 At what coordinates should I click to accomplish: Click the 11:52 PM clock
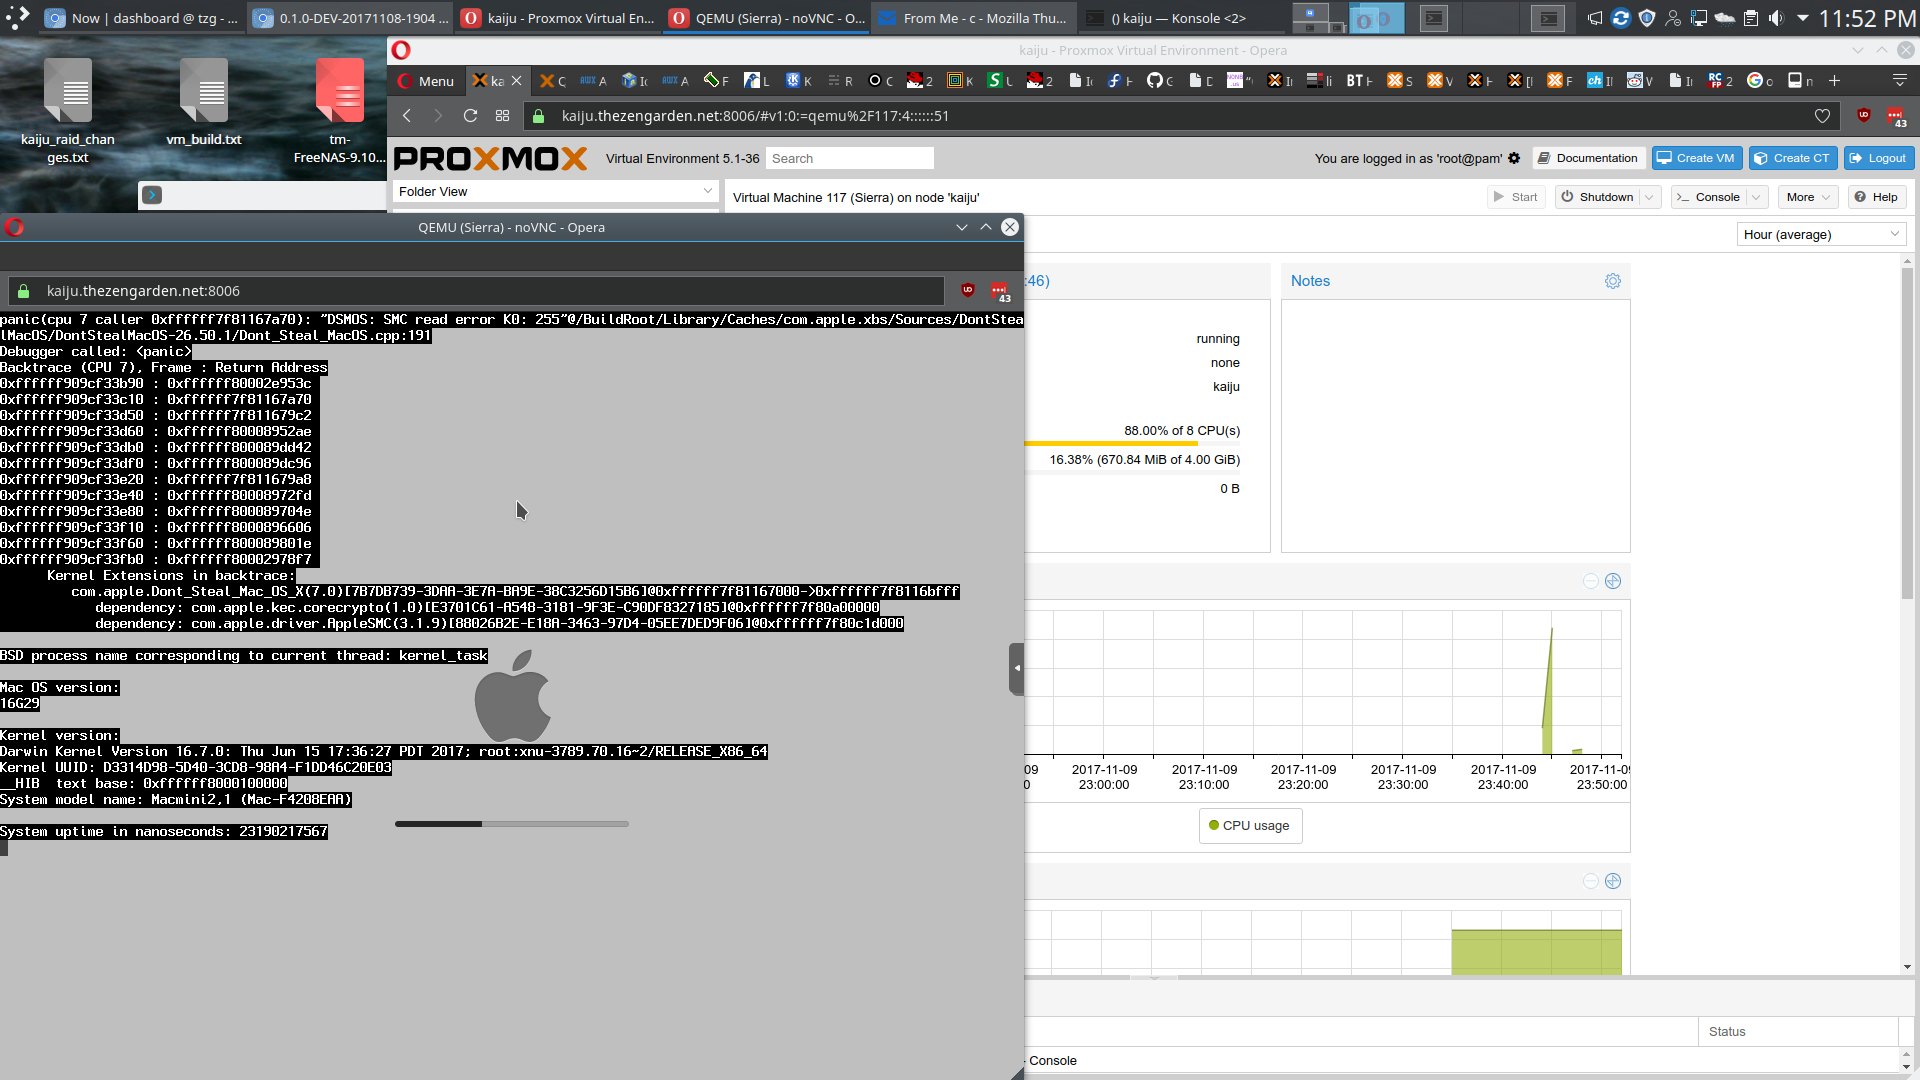click(1867, 18)
